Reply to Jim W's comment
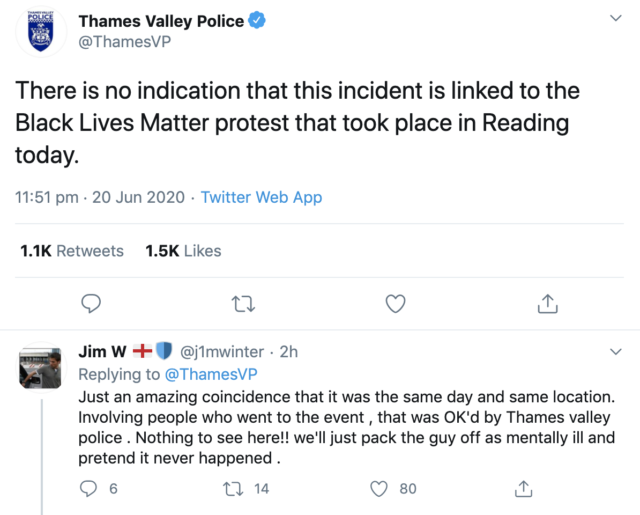 click(90, 489)
